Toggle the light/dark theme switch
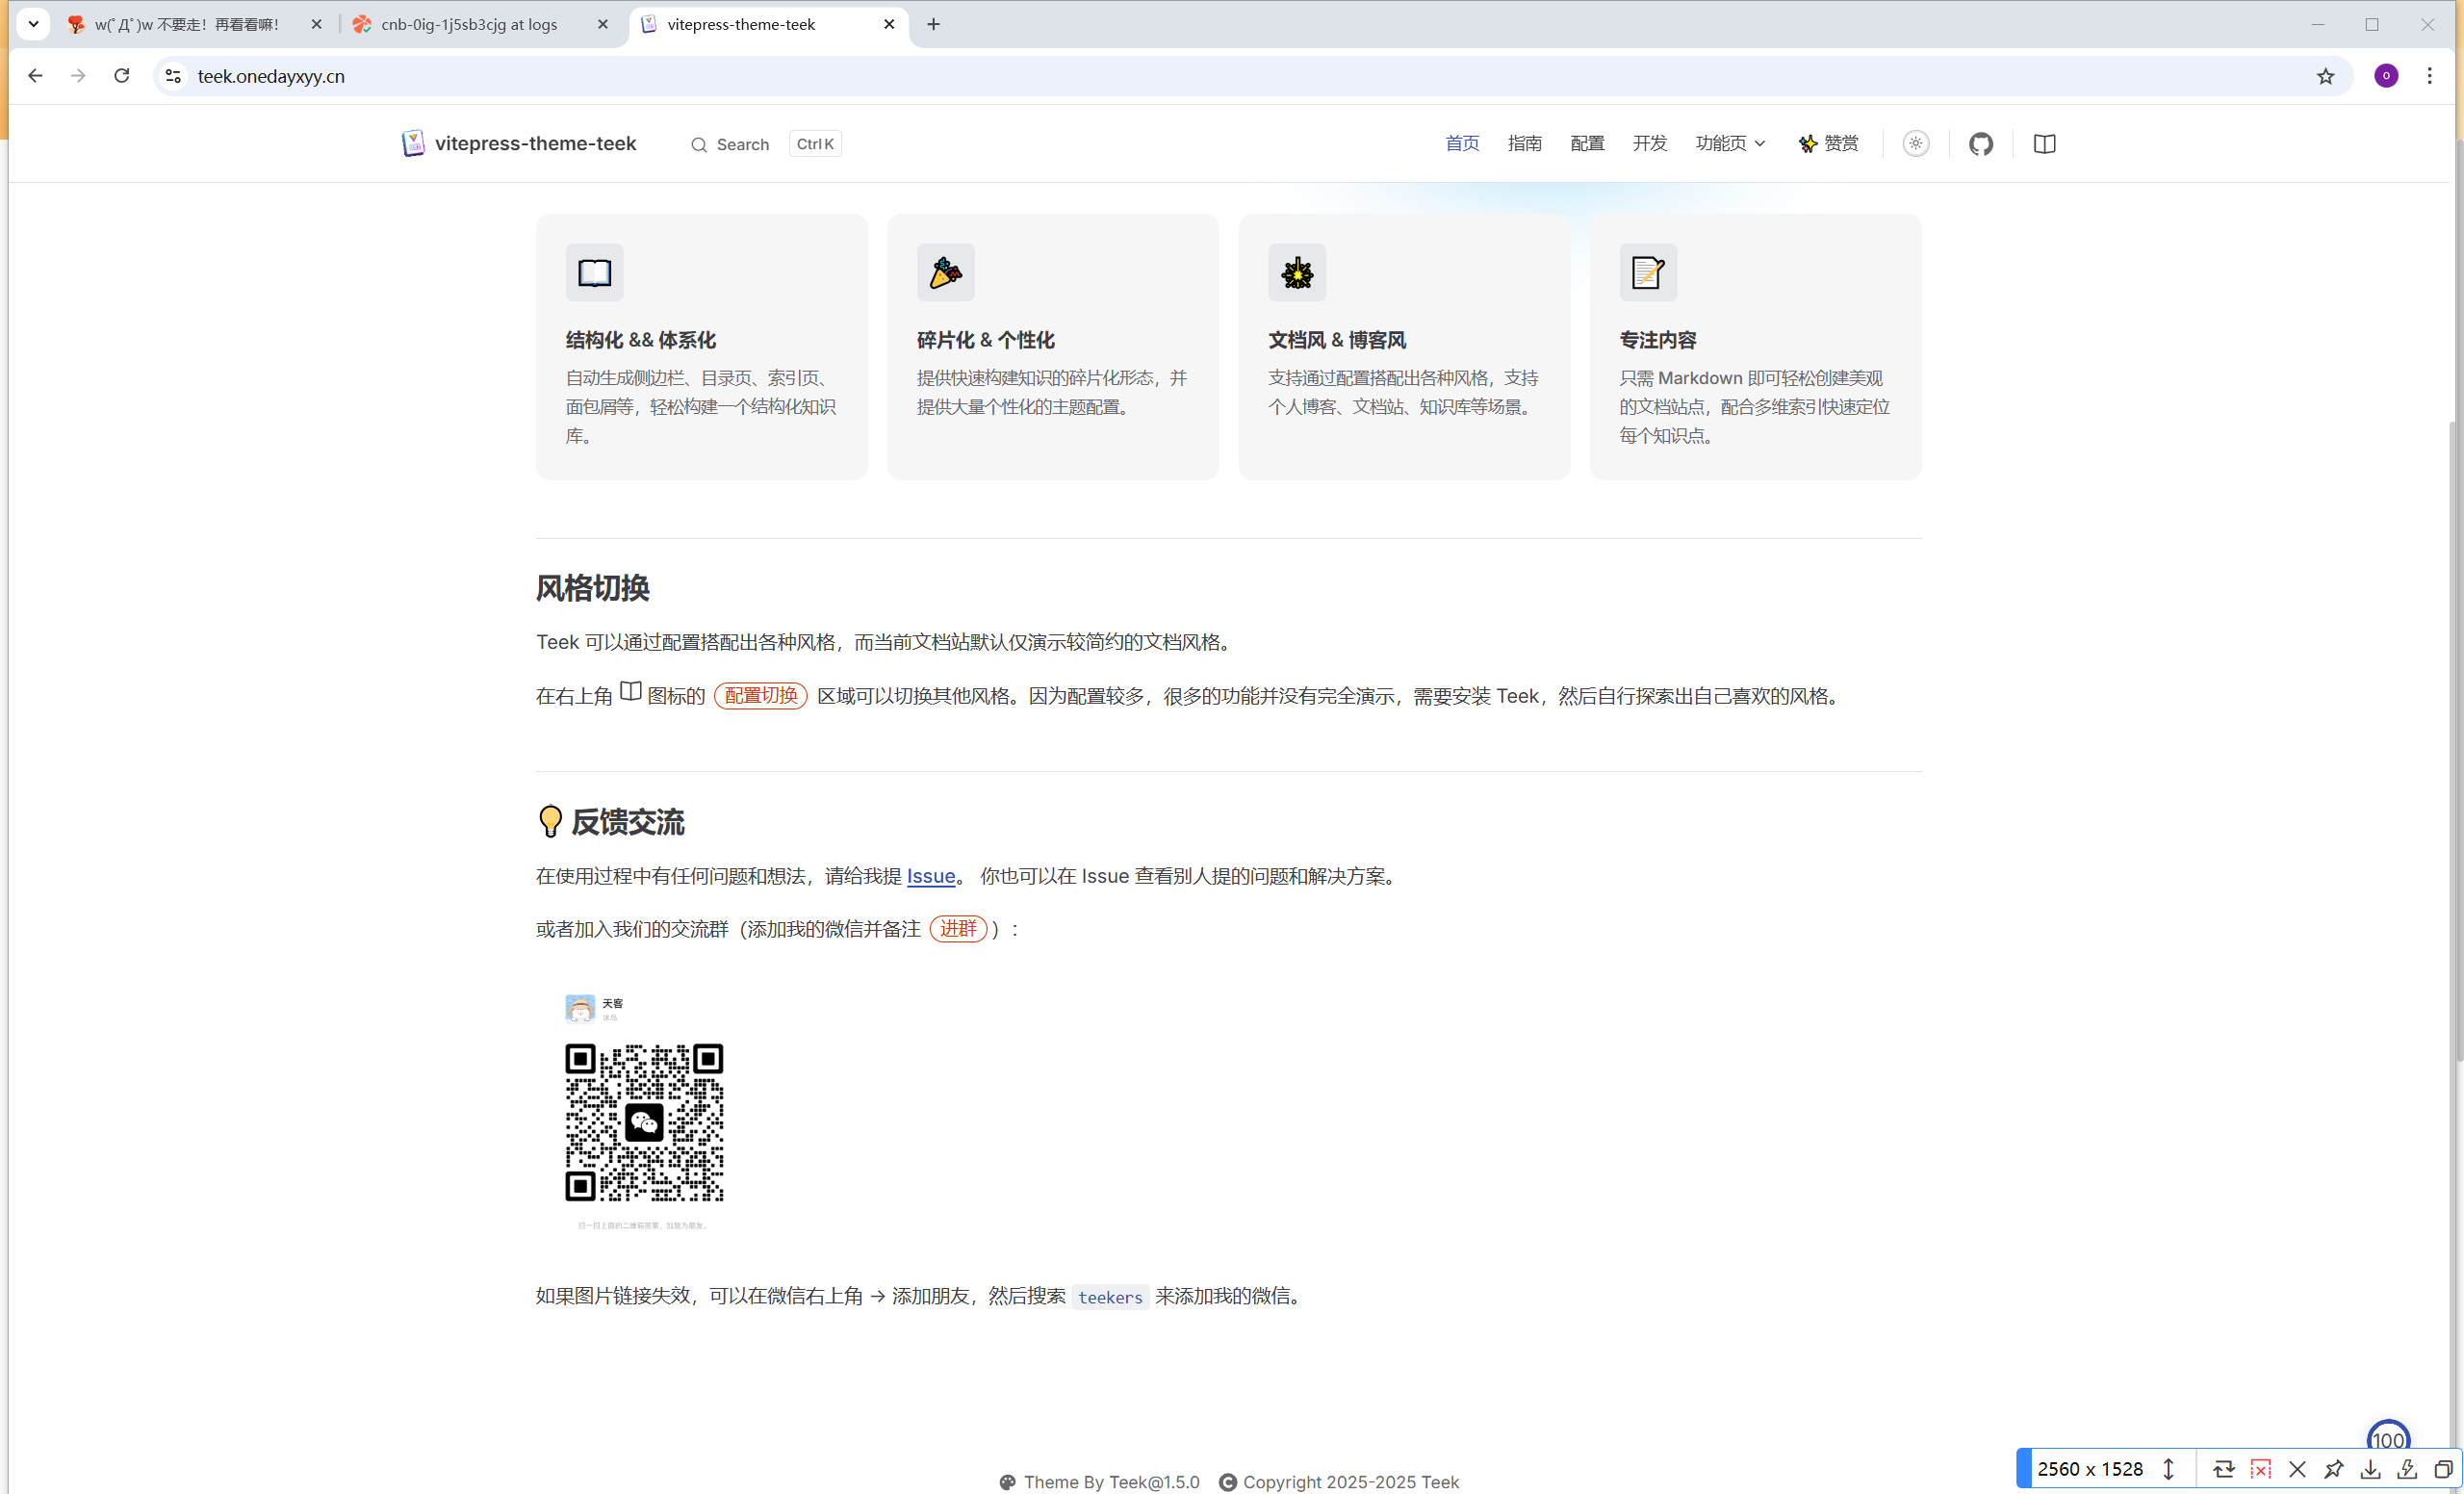The image size is (2464, 1494). tap(1915, 144)
